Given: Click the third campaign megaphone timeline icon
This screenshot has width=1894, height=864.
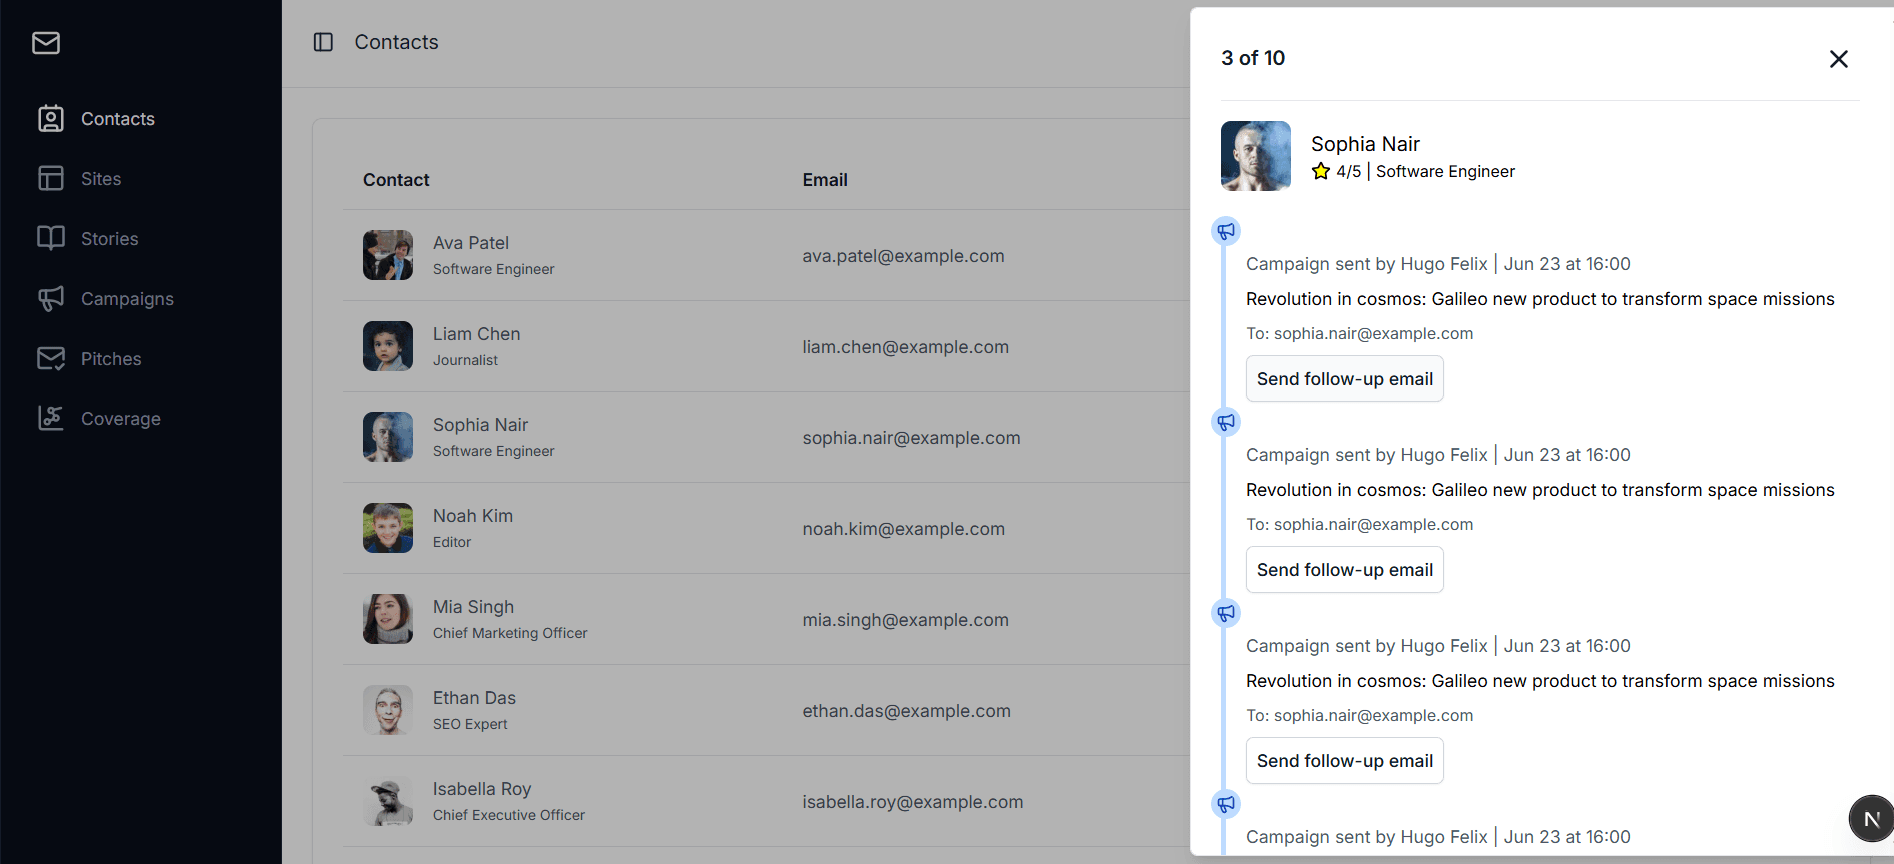Looking at the screenshot, I should point(1226,613).
